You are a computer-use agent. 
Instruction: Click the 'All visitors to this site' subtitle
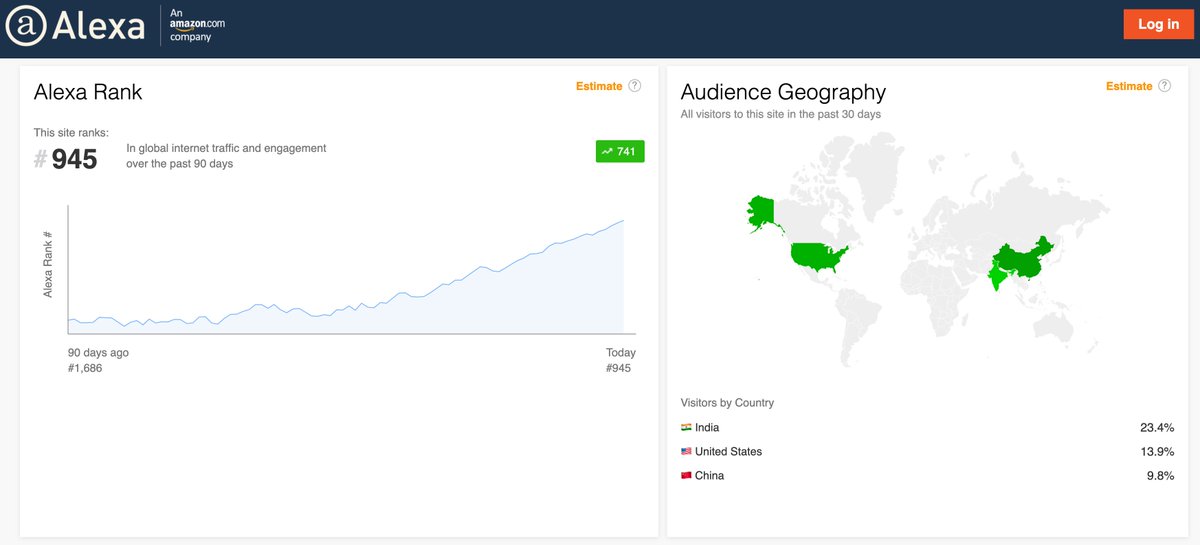(781, 115)
